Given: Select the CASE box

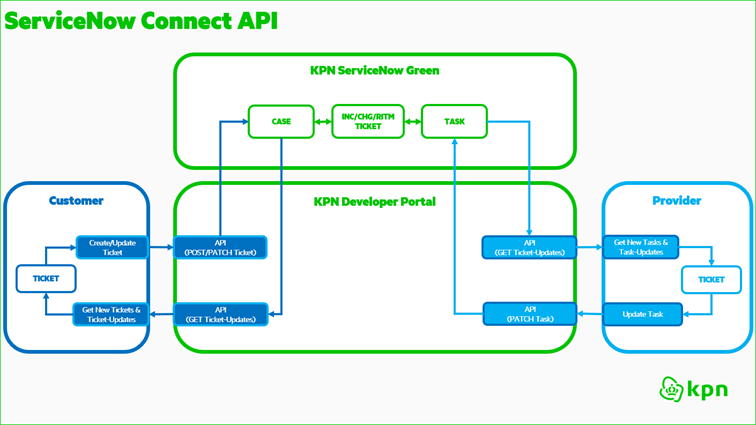Looking at the screenshot, I should [281, 122].
